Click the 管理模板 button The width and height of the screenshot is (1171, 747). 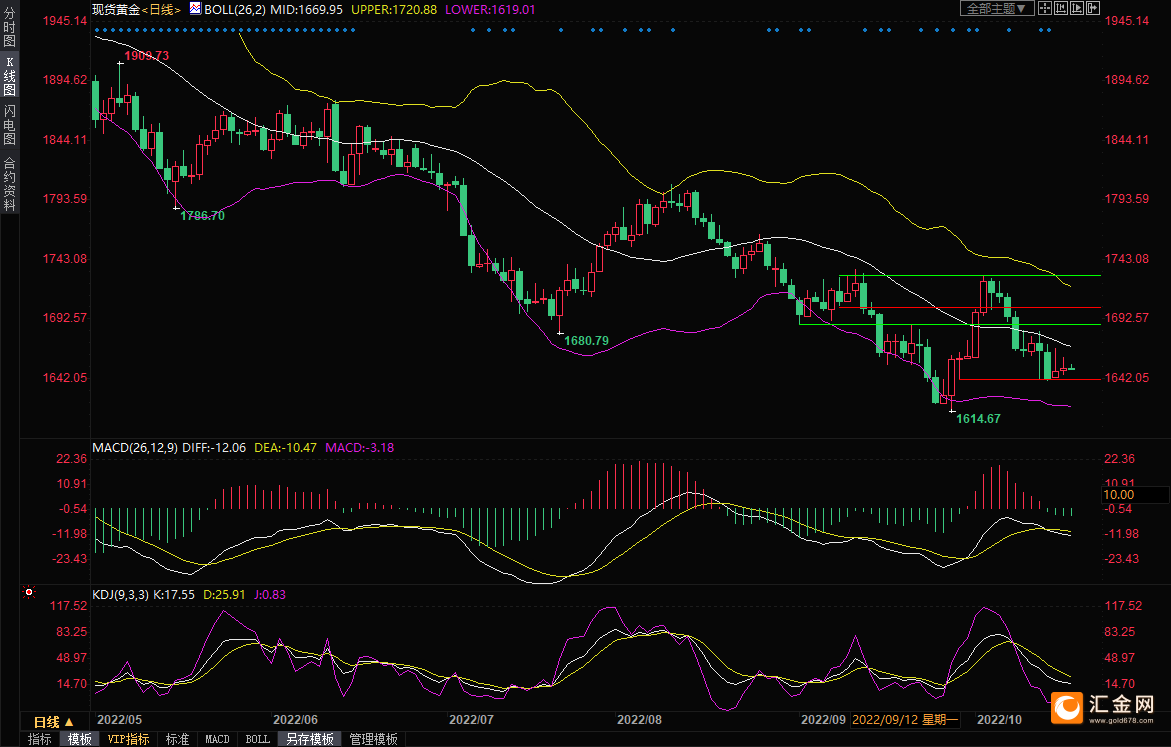pos(373,739)
